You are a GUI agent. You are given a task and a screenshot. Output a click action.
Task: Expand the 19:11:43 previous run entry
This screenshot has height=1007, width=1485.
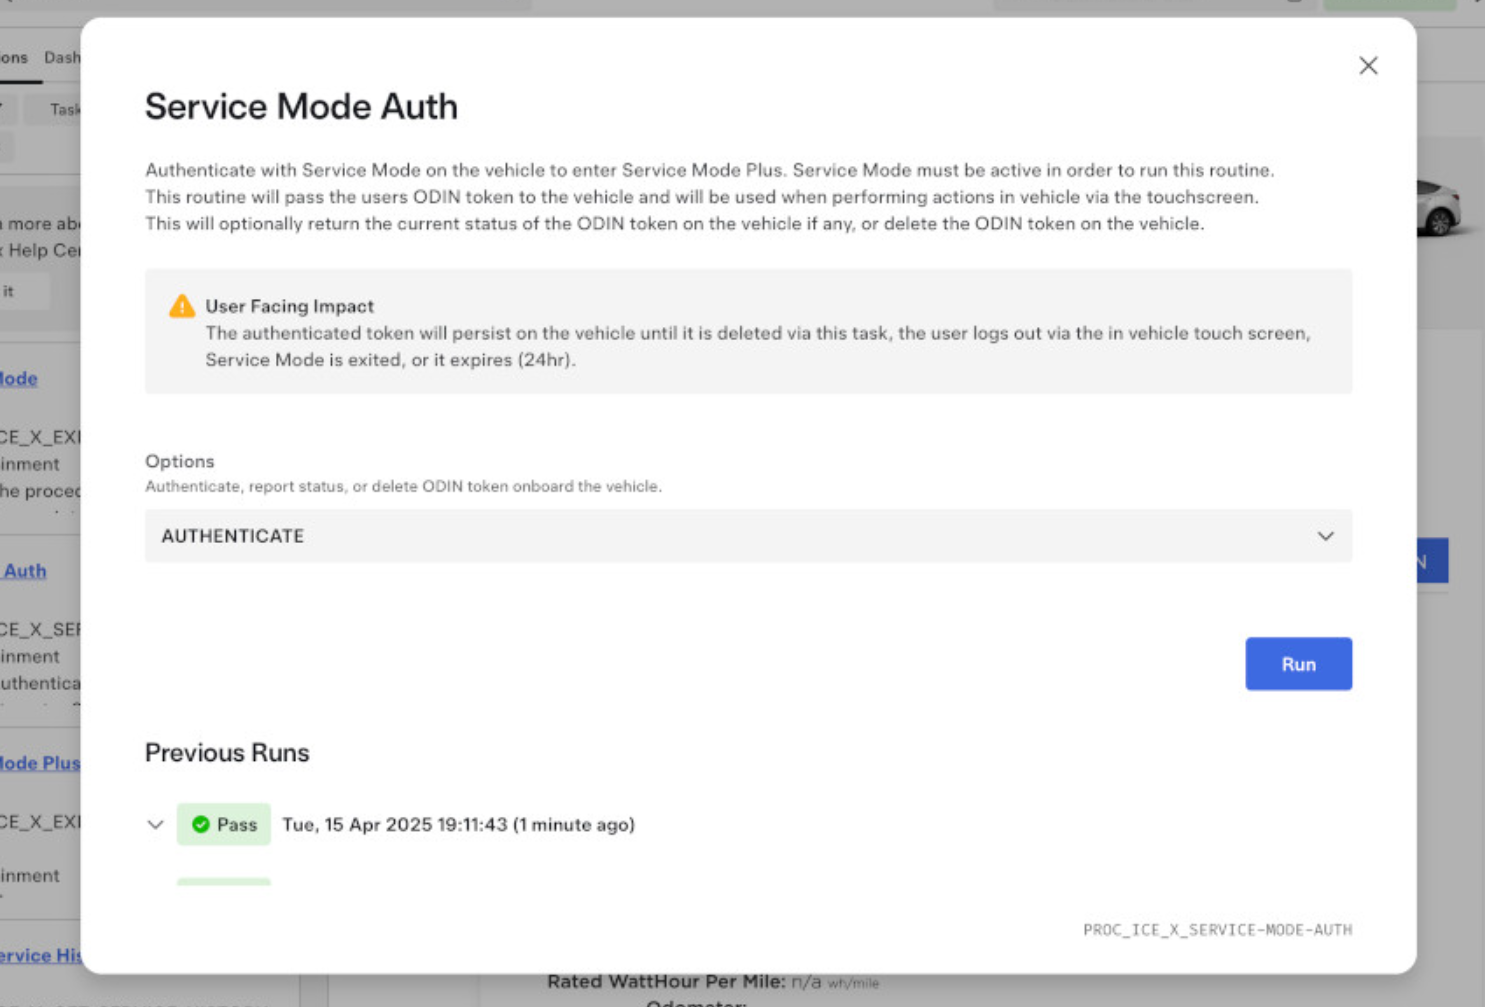(x=155, y=825)
